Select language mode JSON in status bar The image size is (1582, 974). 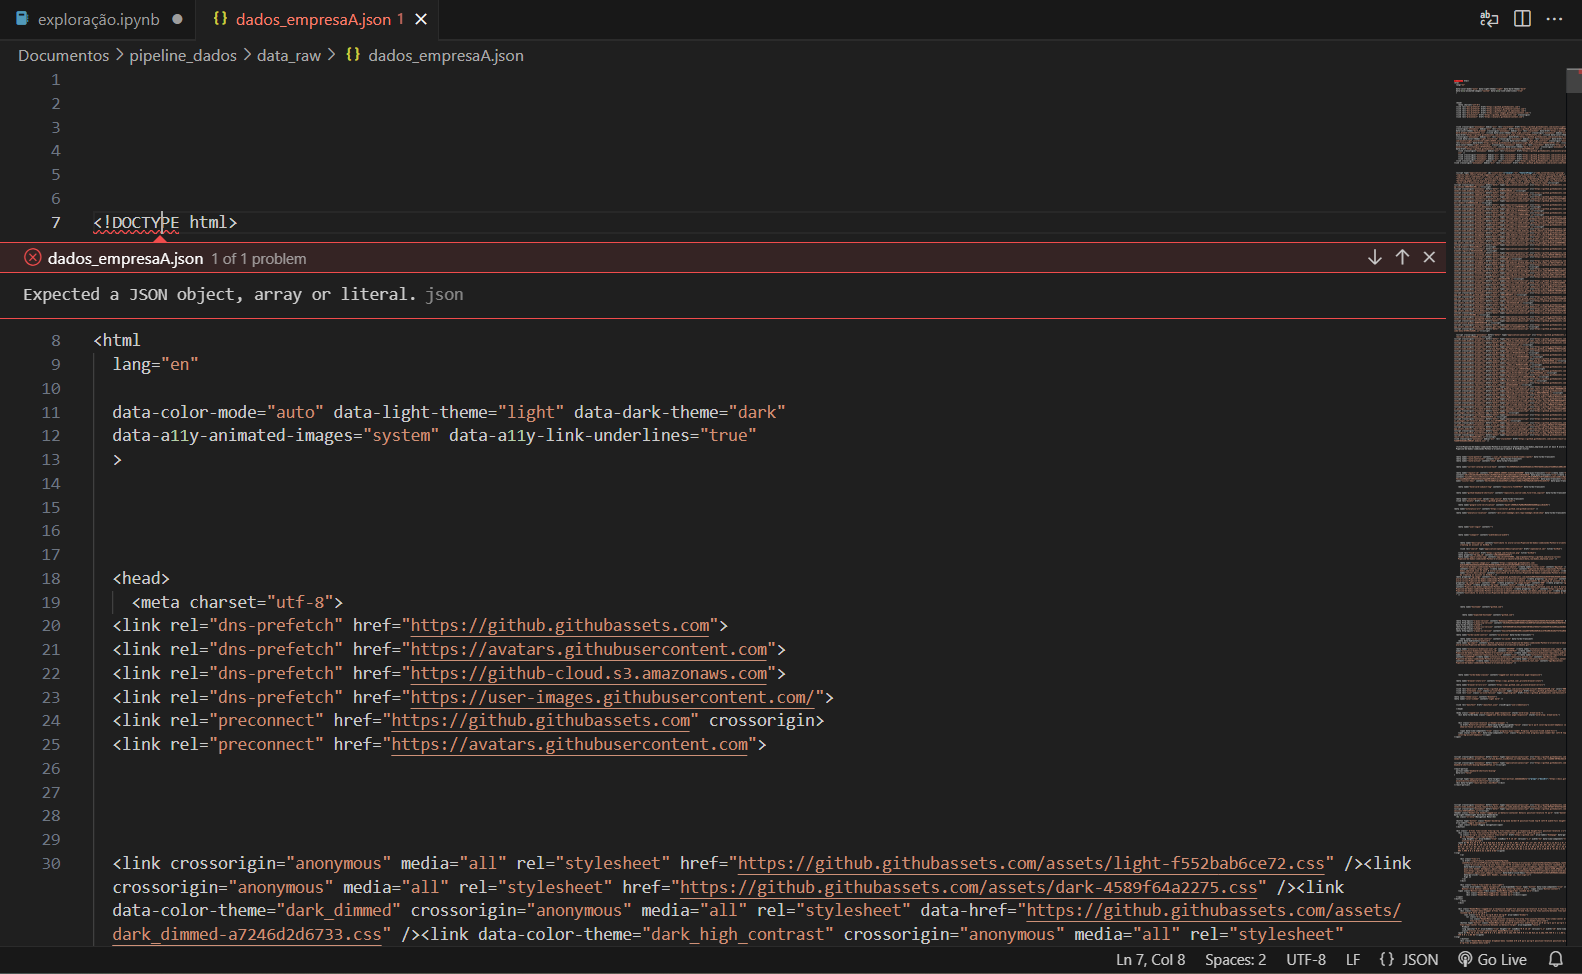(x=1409, y=960)
